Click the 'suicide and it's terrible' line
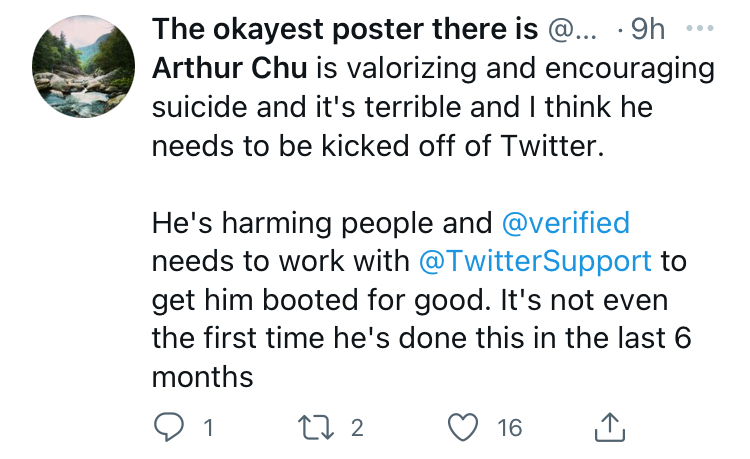 (402, 107)
